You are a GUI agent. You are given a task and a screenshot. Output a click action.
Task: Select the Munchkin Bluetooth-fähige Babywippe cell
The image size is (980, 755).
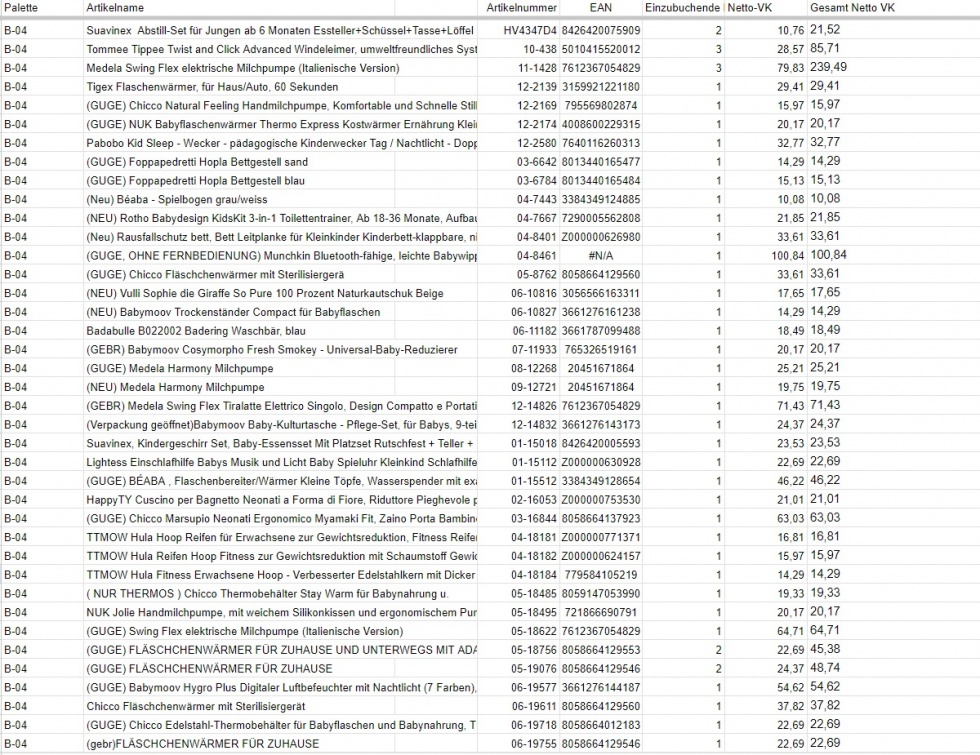pos(281,256)
